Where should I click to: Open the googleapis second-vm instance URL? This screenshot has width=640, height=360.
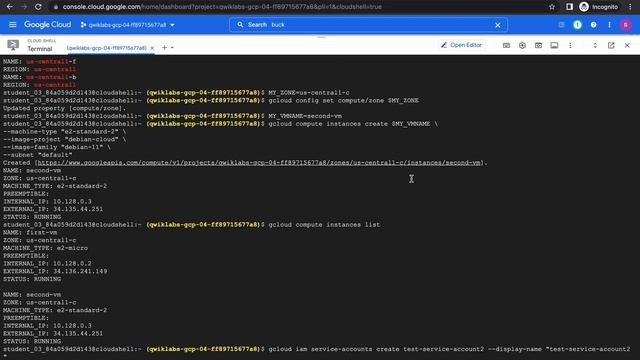[259, 163]
